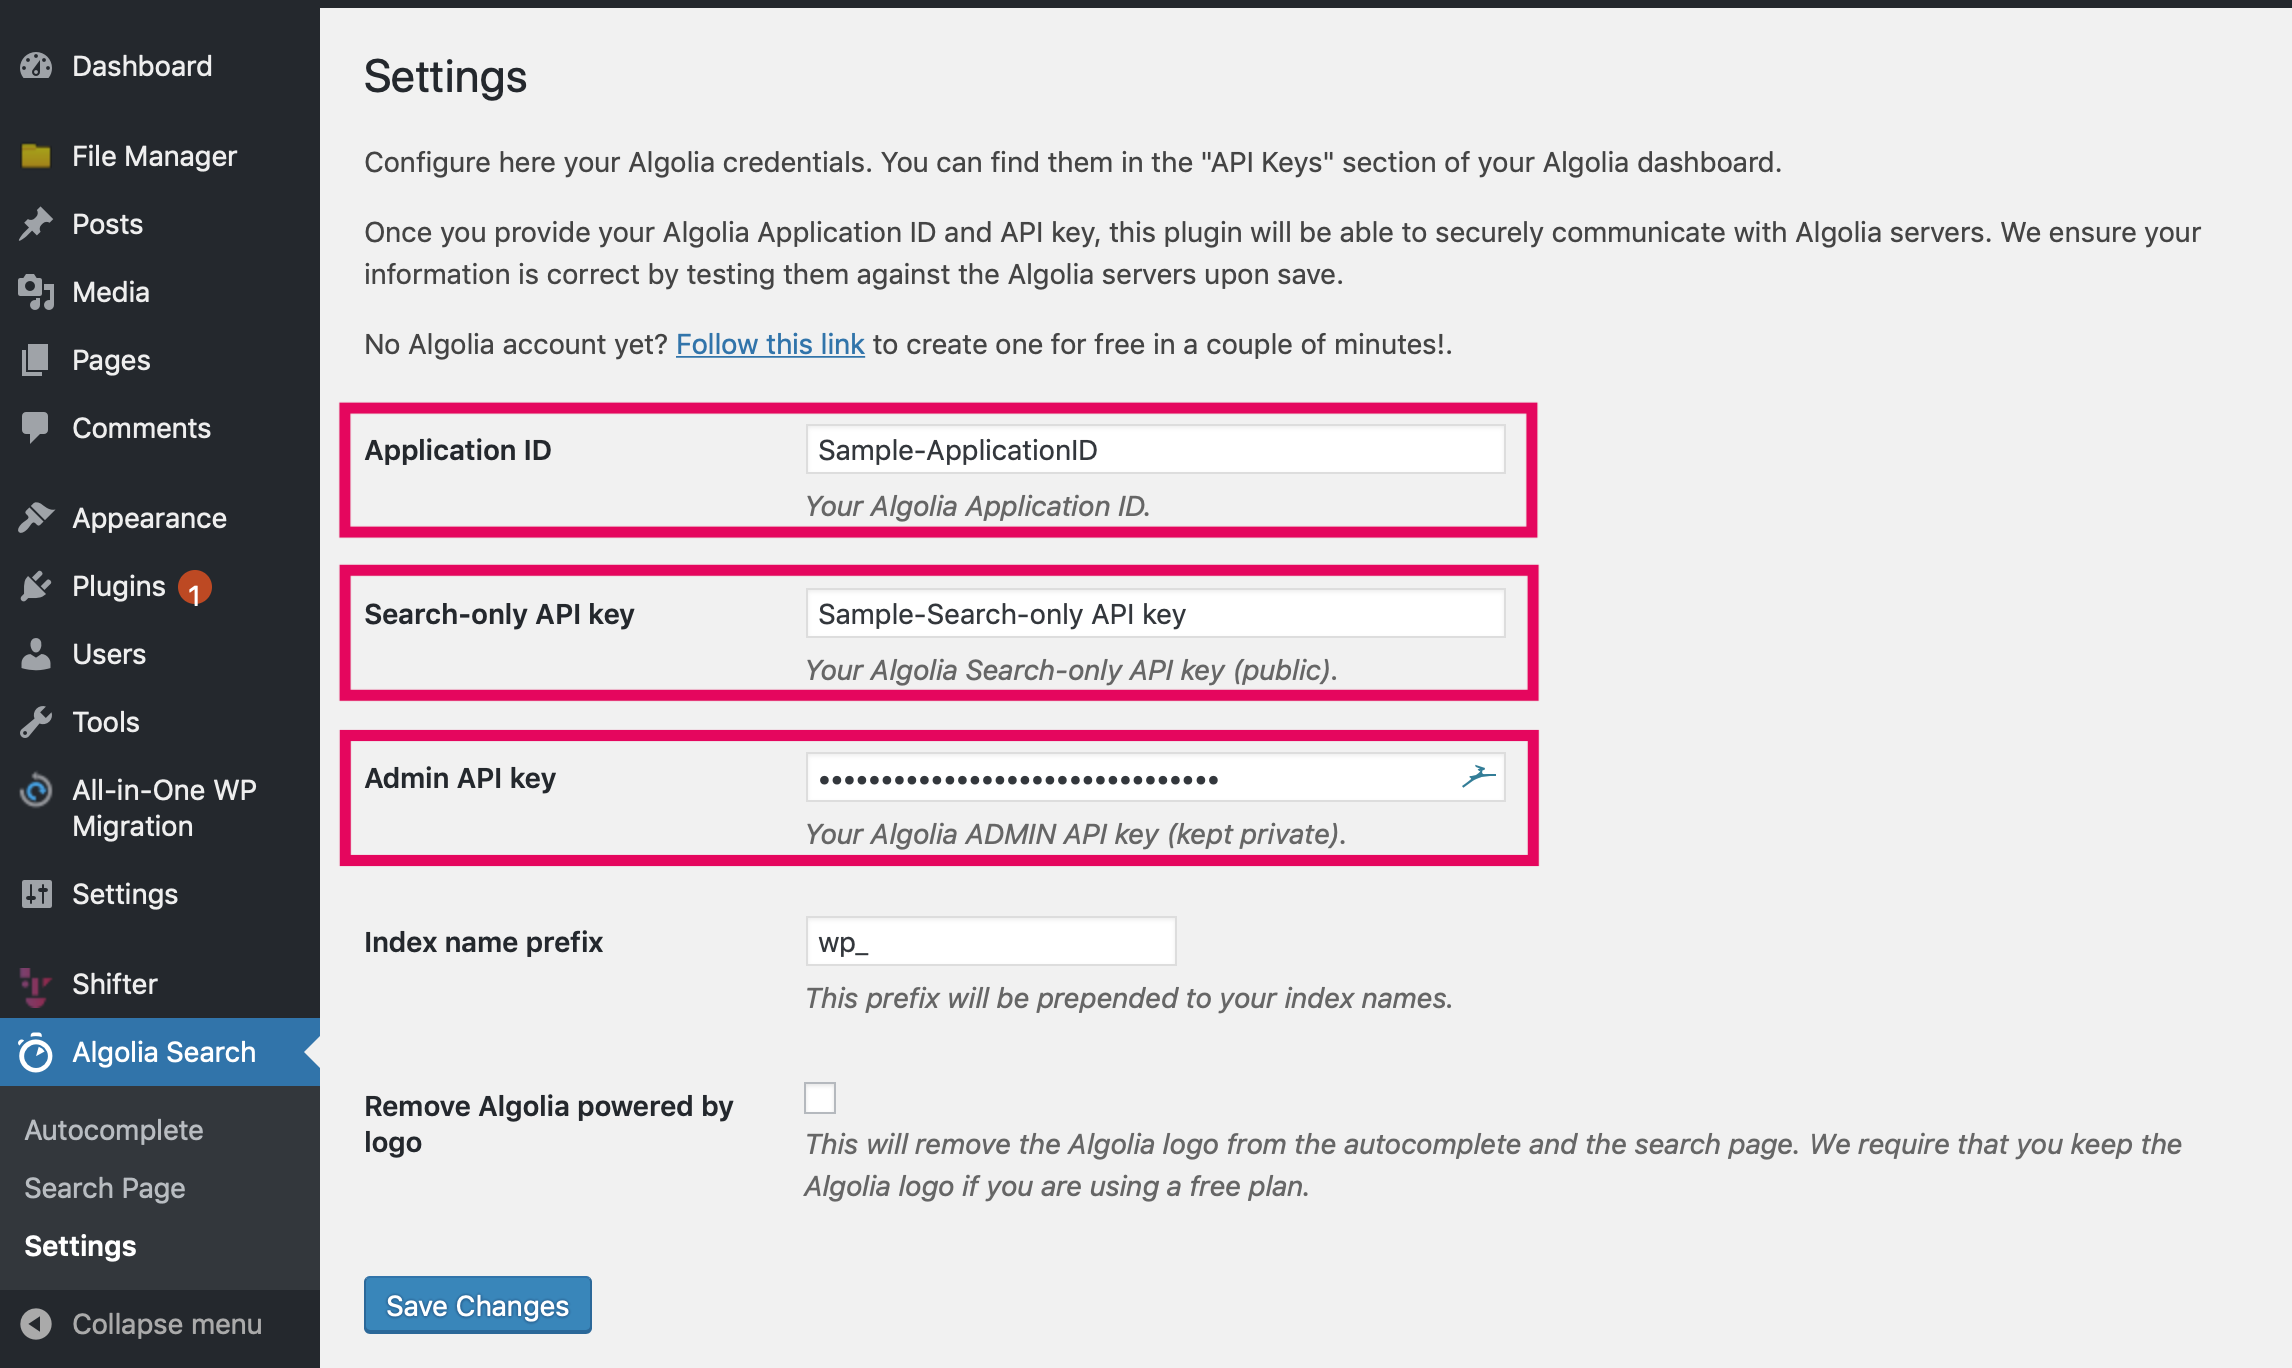The image size is (2292, 1368).
Task: Click the Application ID field label
Action: [458, 450]
